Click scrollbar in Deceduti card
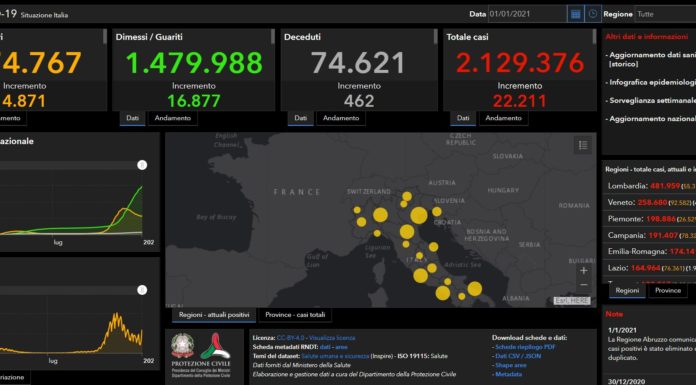This screenshot has height=385, width=696. 435,37
